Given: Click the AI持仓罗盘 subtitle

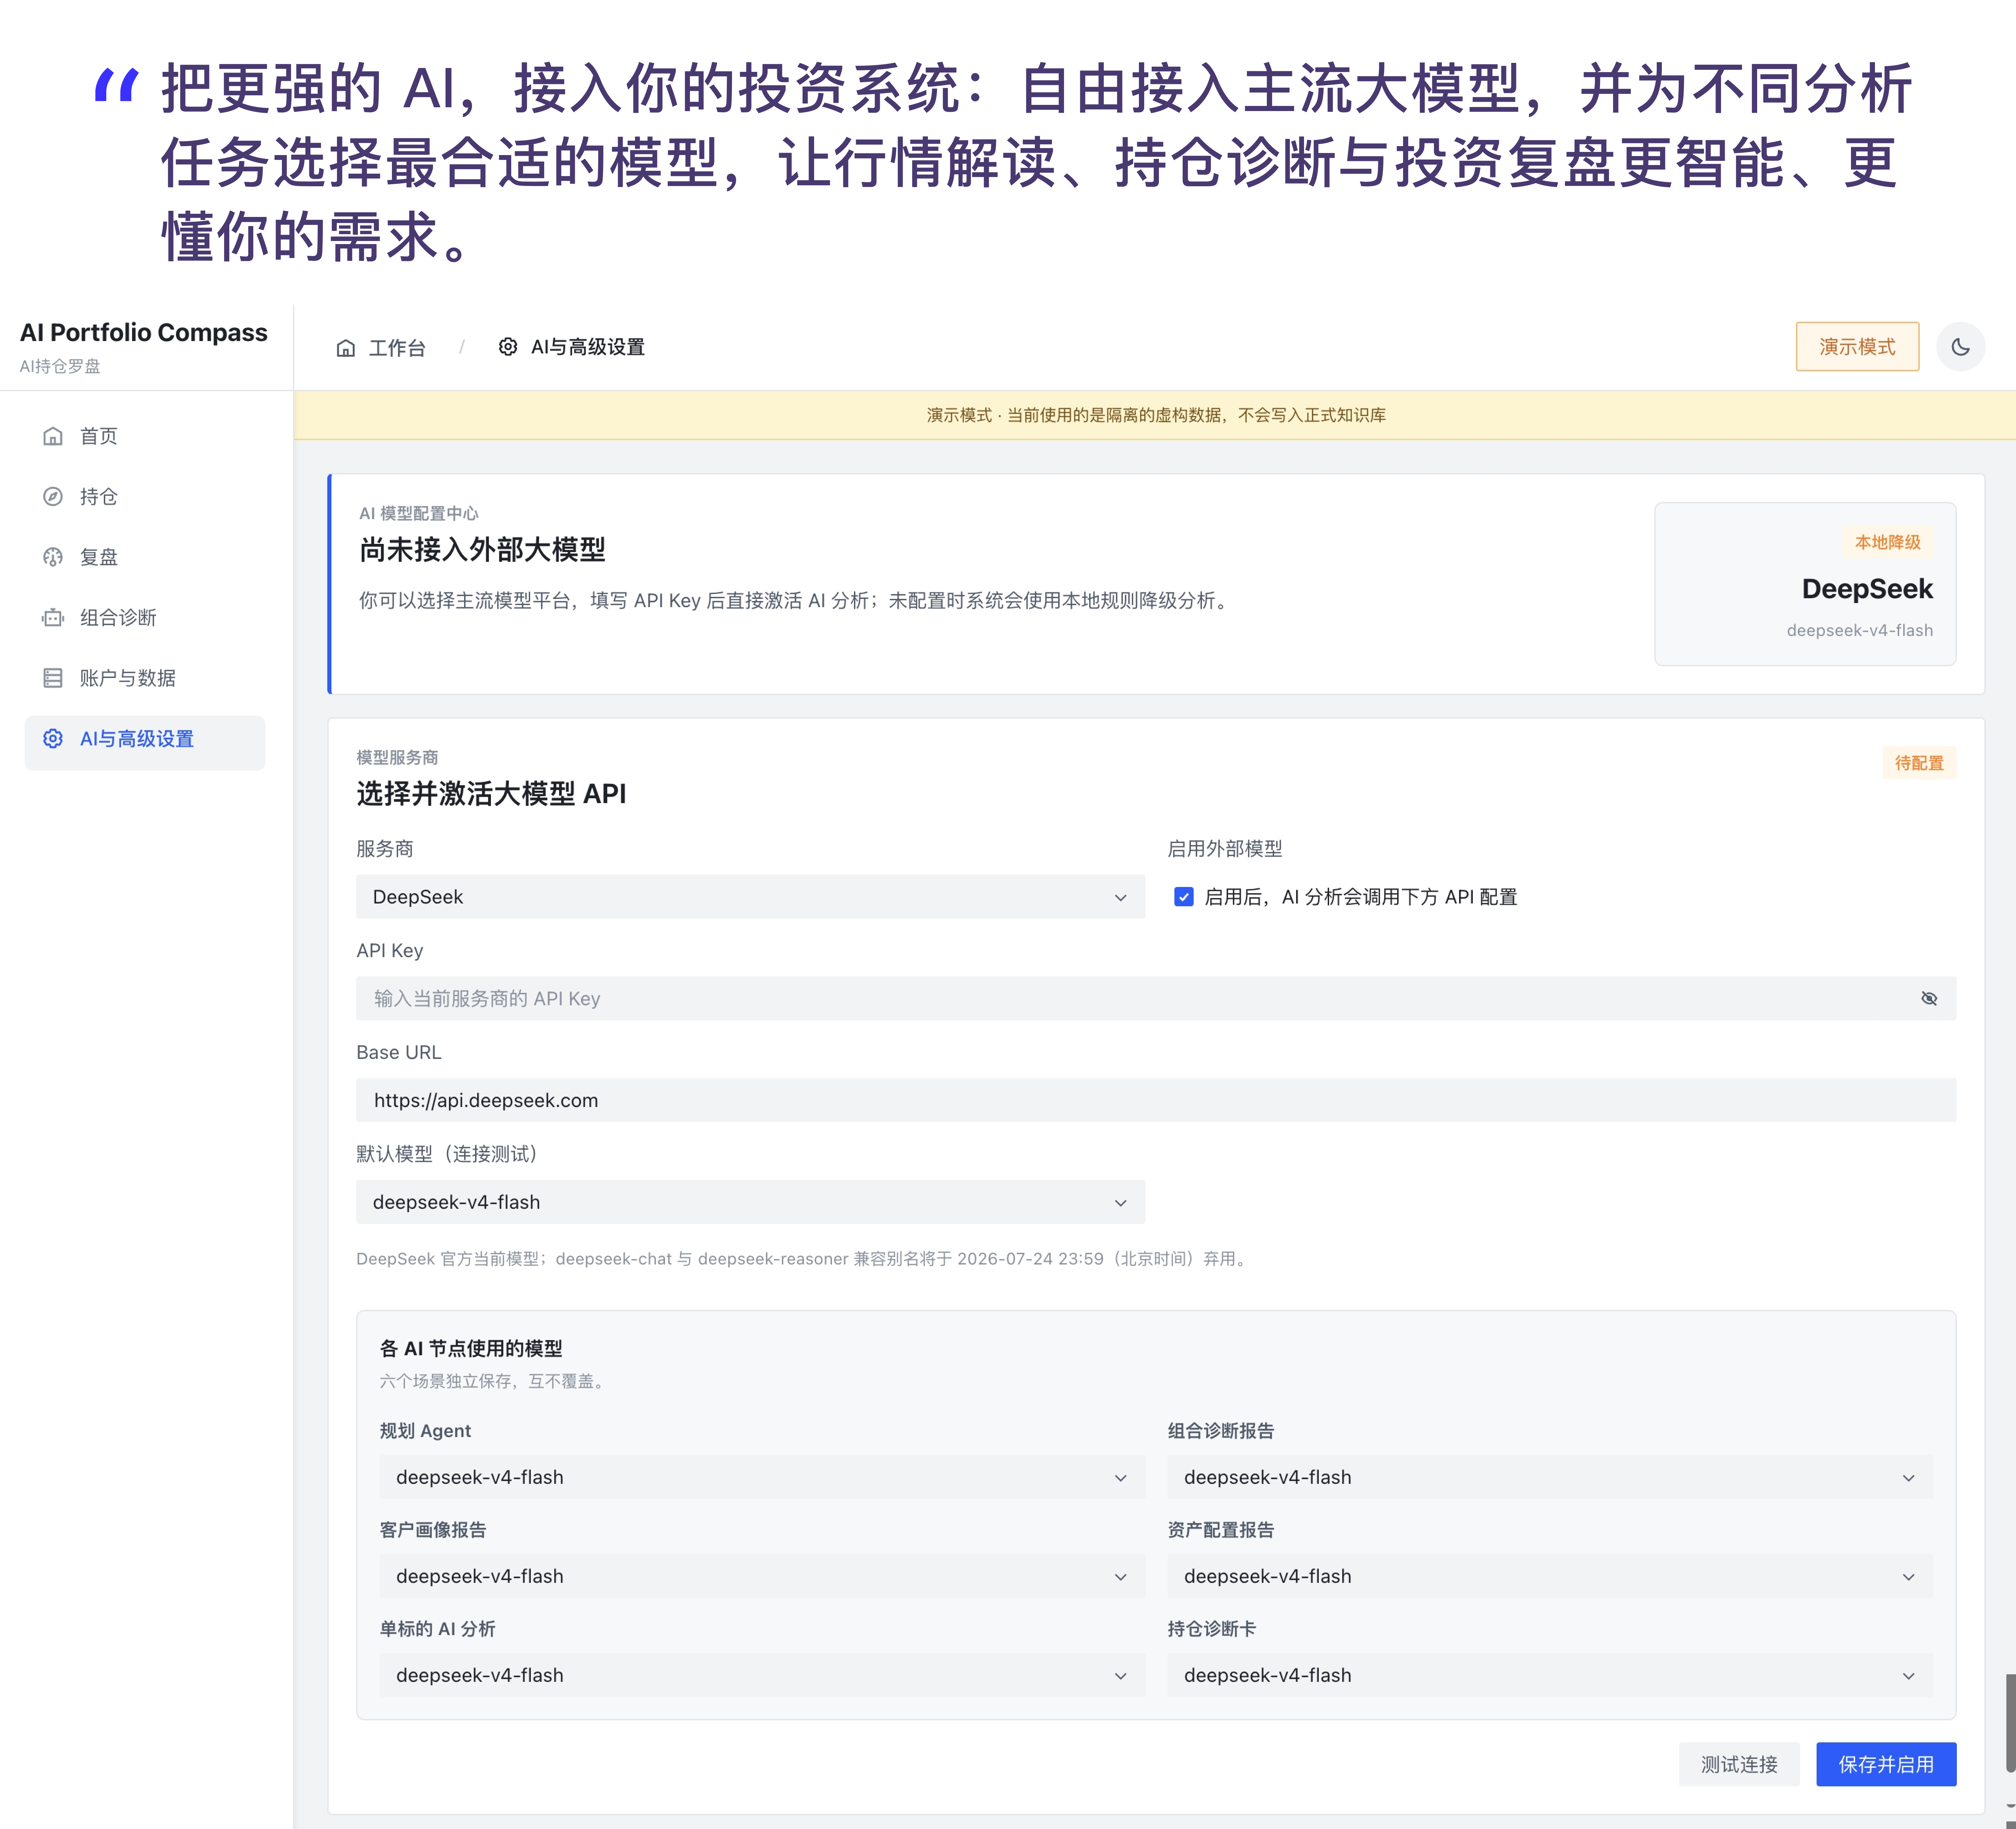Looking at the screenshot, I should (x=60, y=366).
